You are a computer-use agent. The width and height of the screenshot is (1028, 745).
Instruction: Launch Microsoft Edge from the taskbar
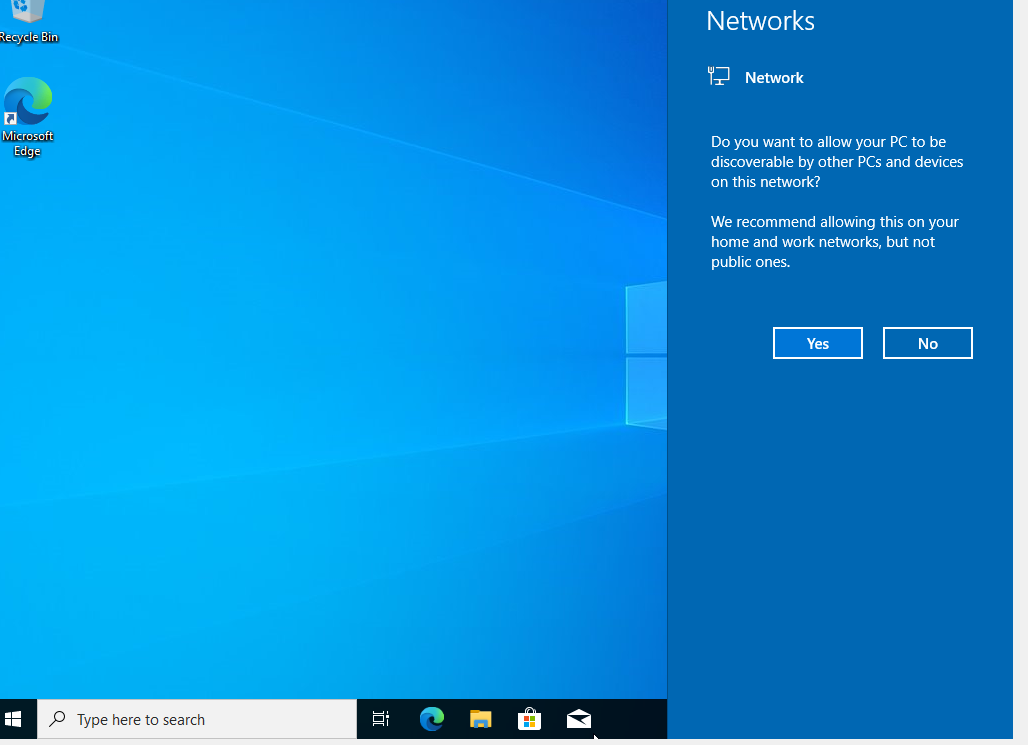[x=431, y=719]
